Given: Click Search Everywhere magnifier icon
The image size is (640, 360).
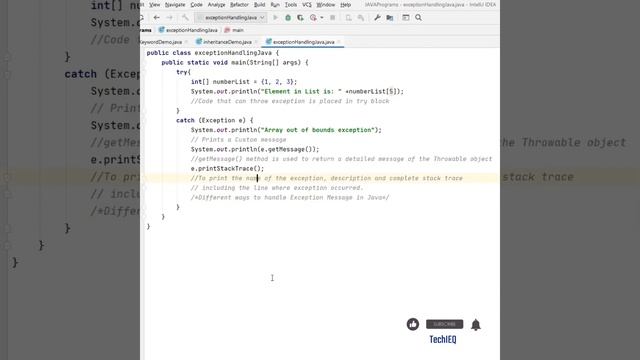Looking at the screenshot, I should click(418, 18).
